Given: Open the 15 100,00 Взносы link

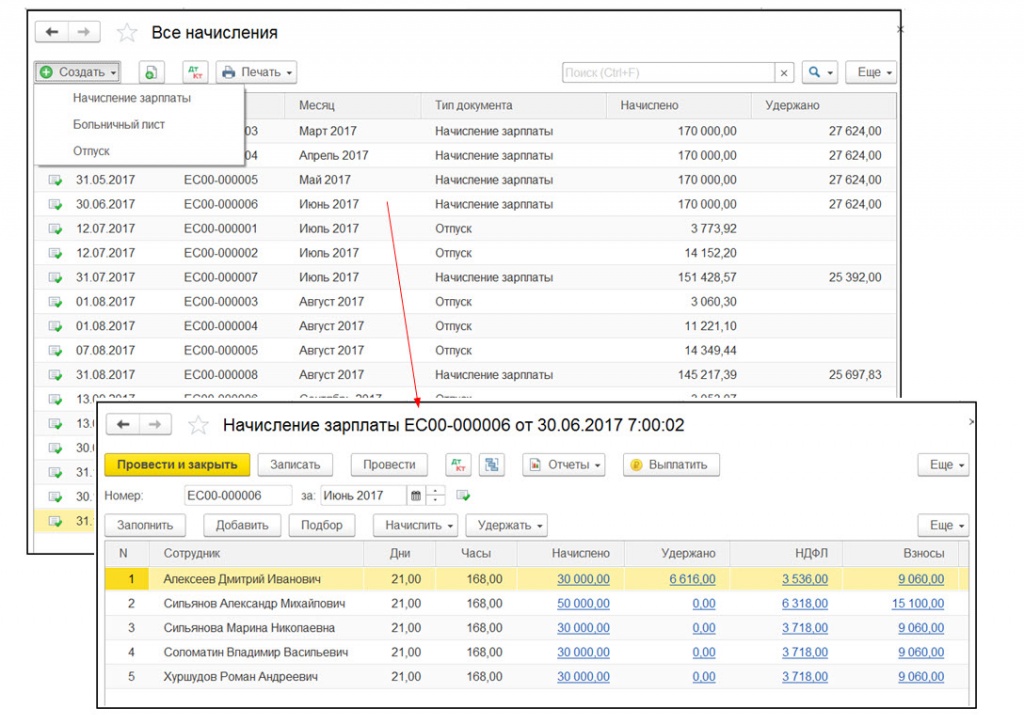Looking at the screenshot, I should (918, 604).
